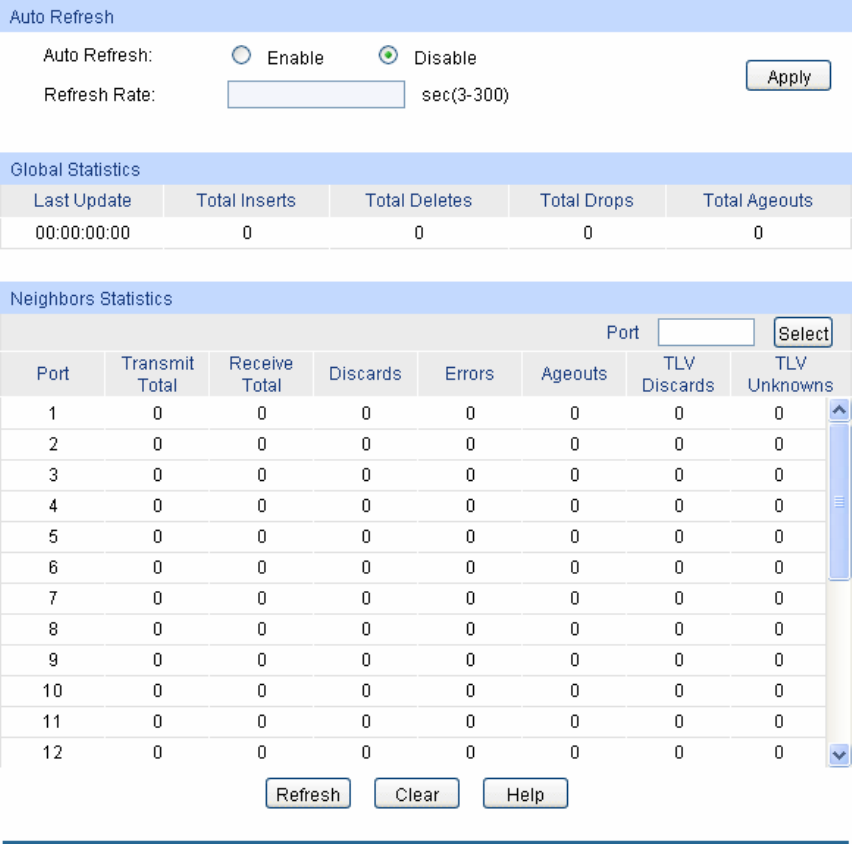Click the TLV Unknowns column header

[790, 374]
